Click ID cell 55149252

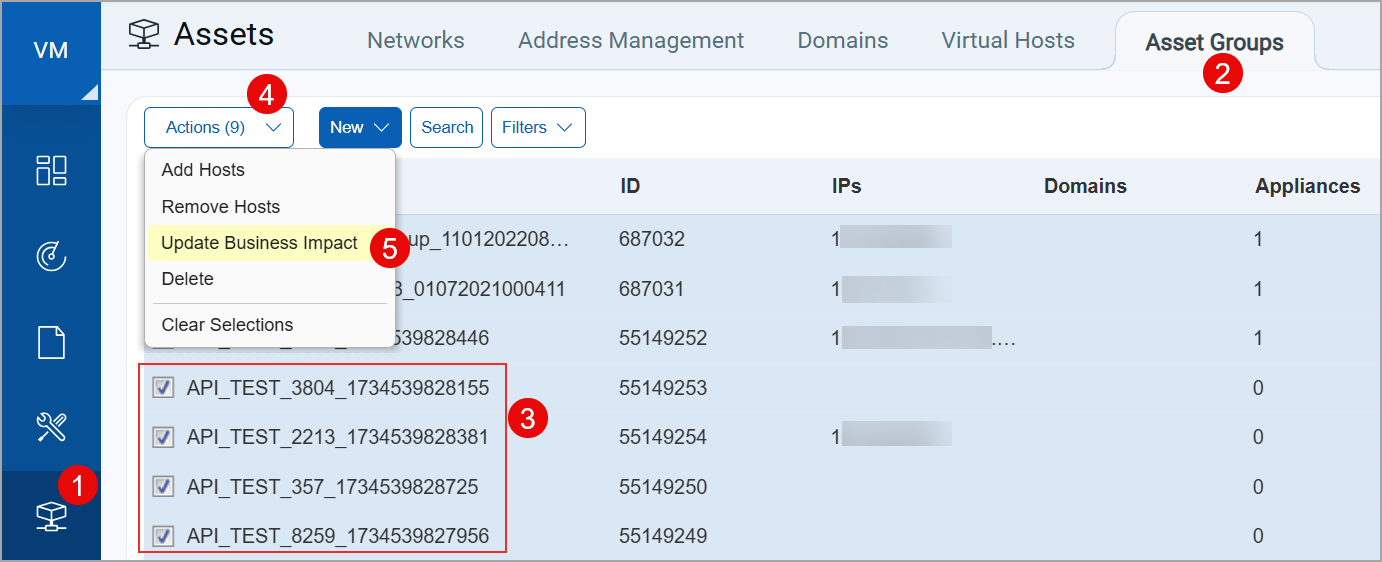pos(663,338)
